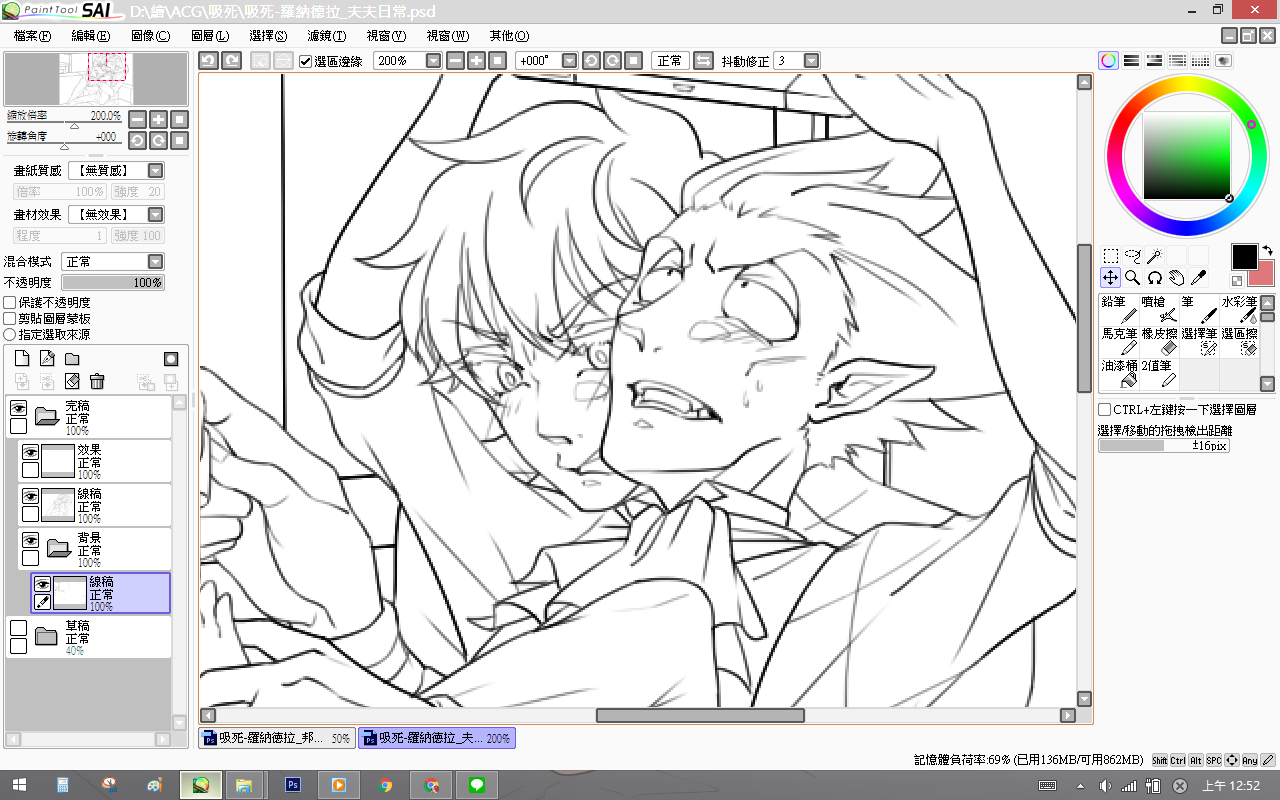Viewport: 1280px width, 800px height.
Task: Create a new normal layer in layer panel
Action: tap(22, 358)
